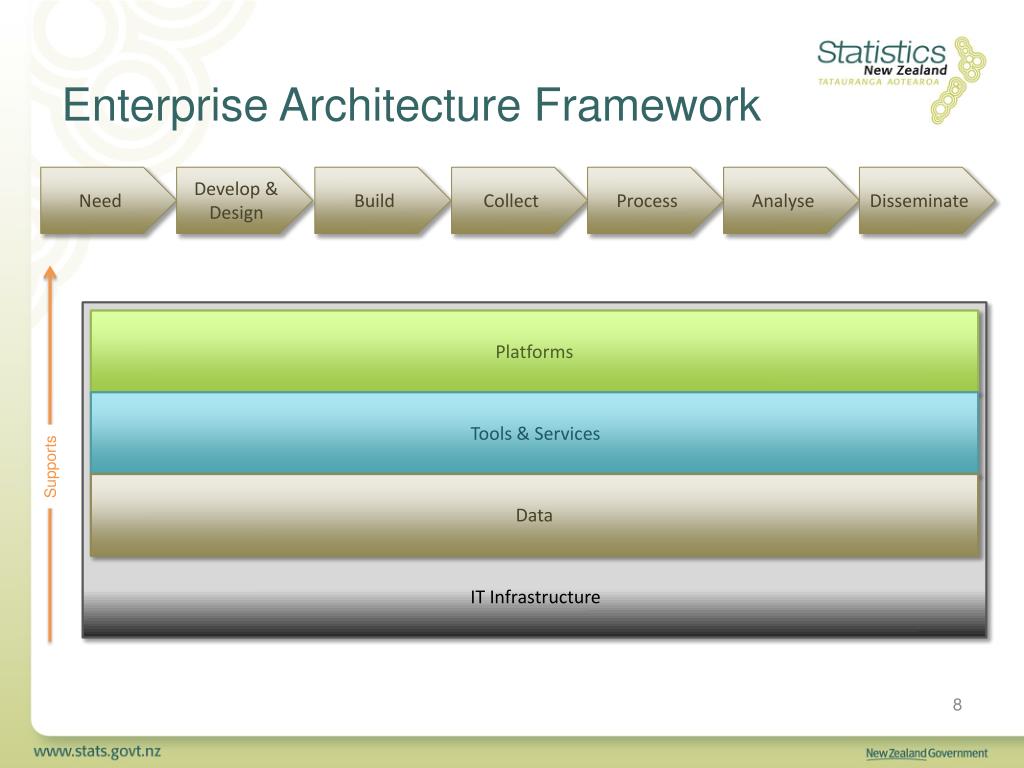Select the Data layer bar
Image resolution: width=1024 pixels, height=768 pixels.
point(534,515)
